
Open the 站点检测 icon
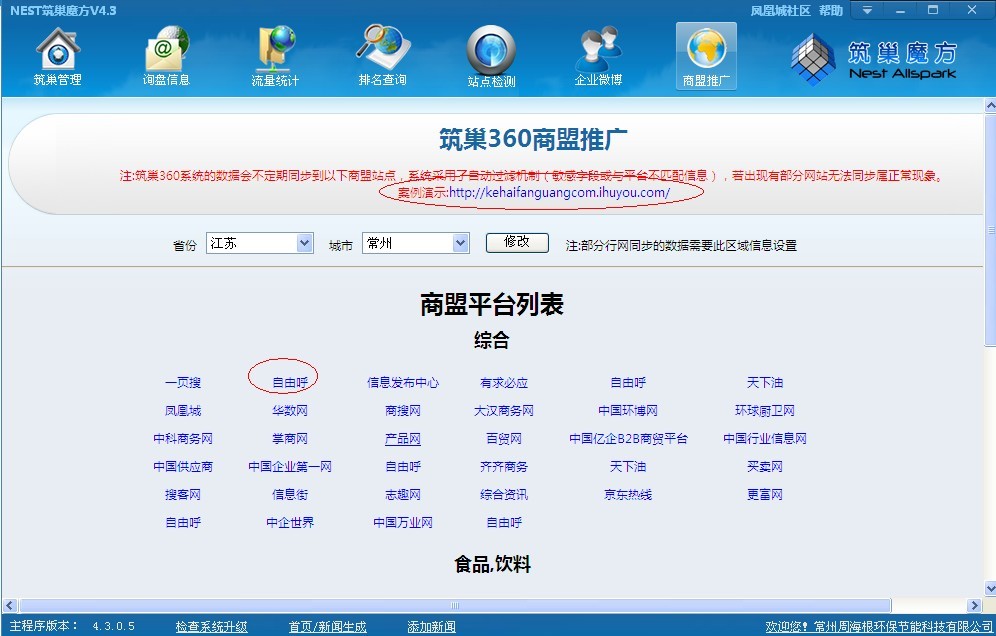[x=491, y=57]
